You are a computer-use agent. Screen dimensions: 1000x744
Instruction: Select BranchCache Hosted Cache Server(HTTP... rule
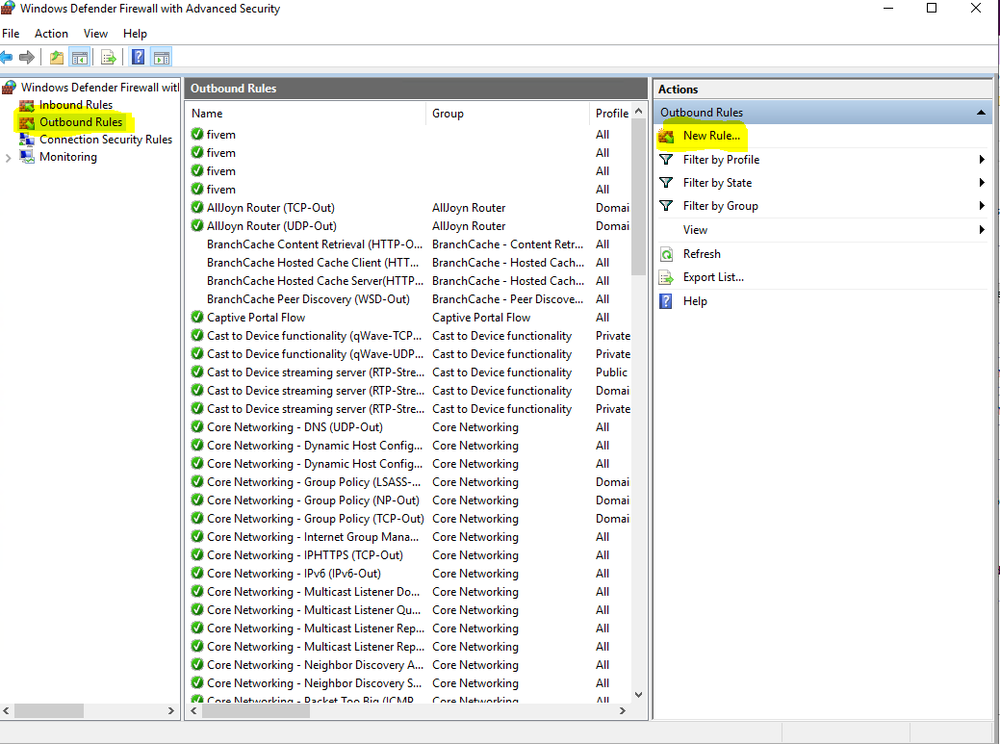[x=315, y=281]
